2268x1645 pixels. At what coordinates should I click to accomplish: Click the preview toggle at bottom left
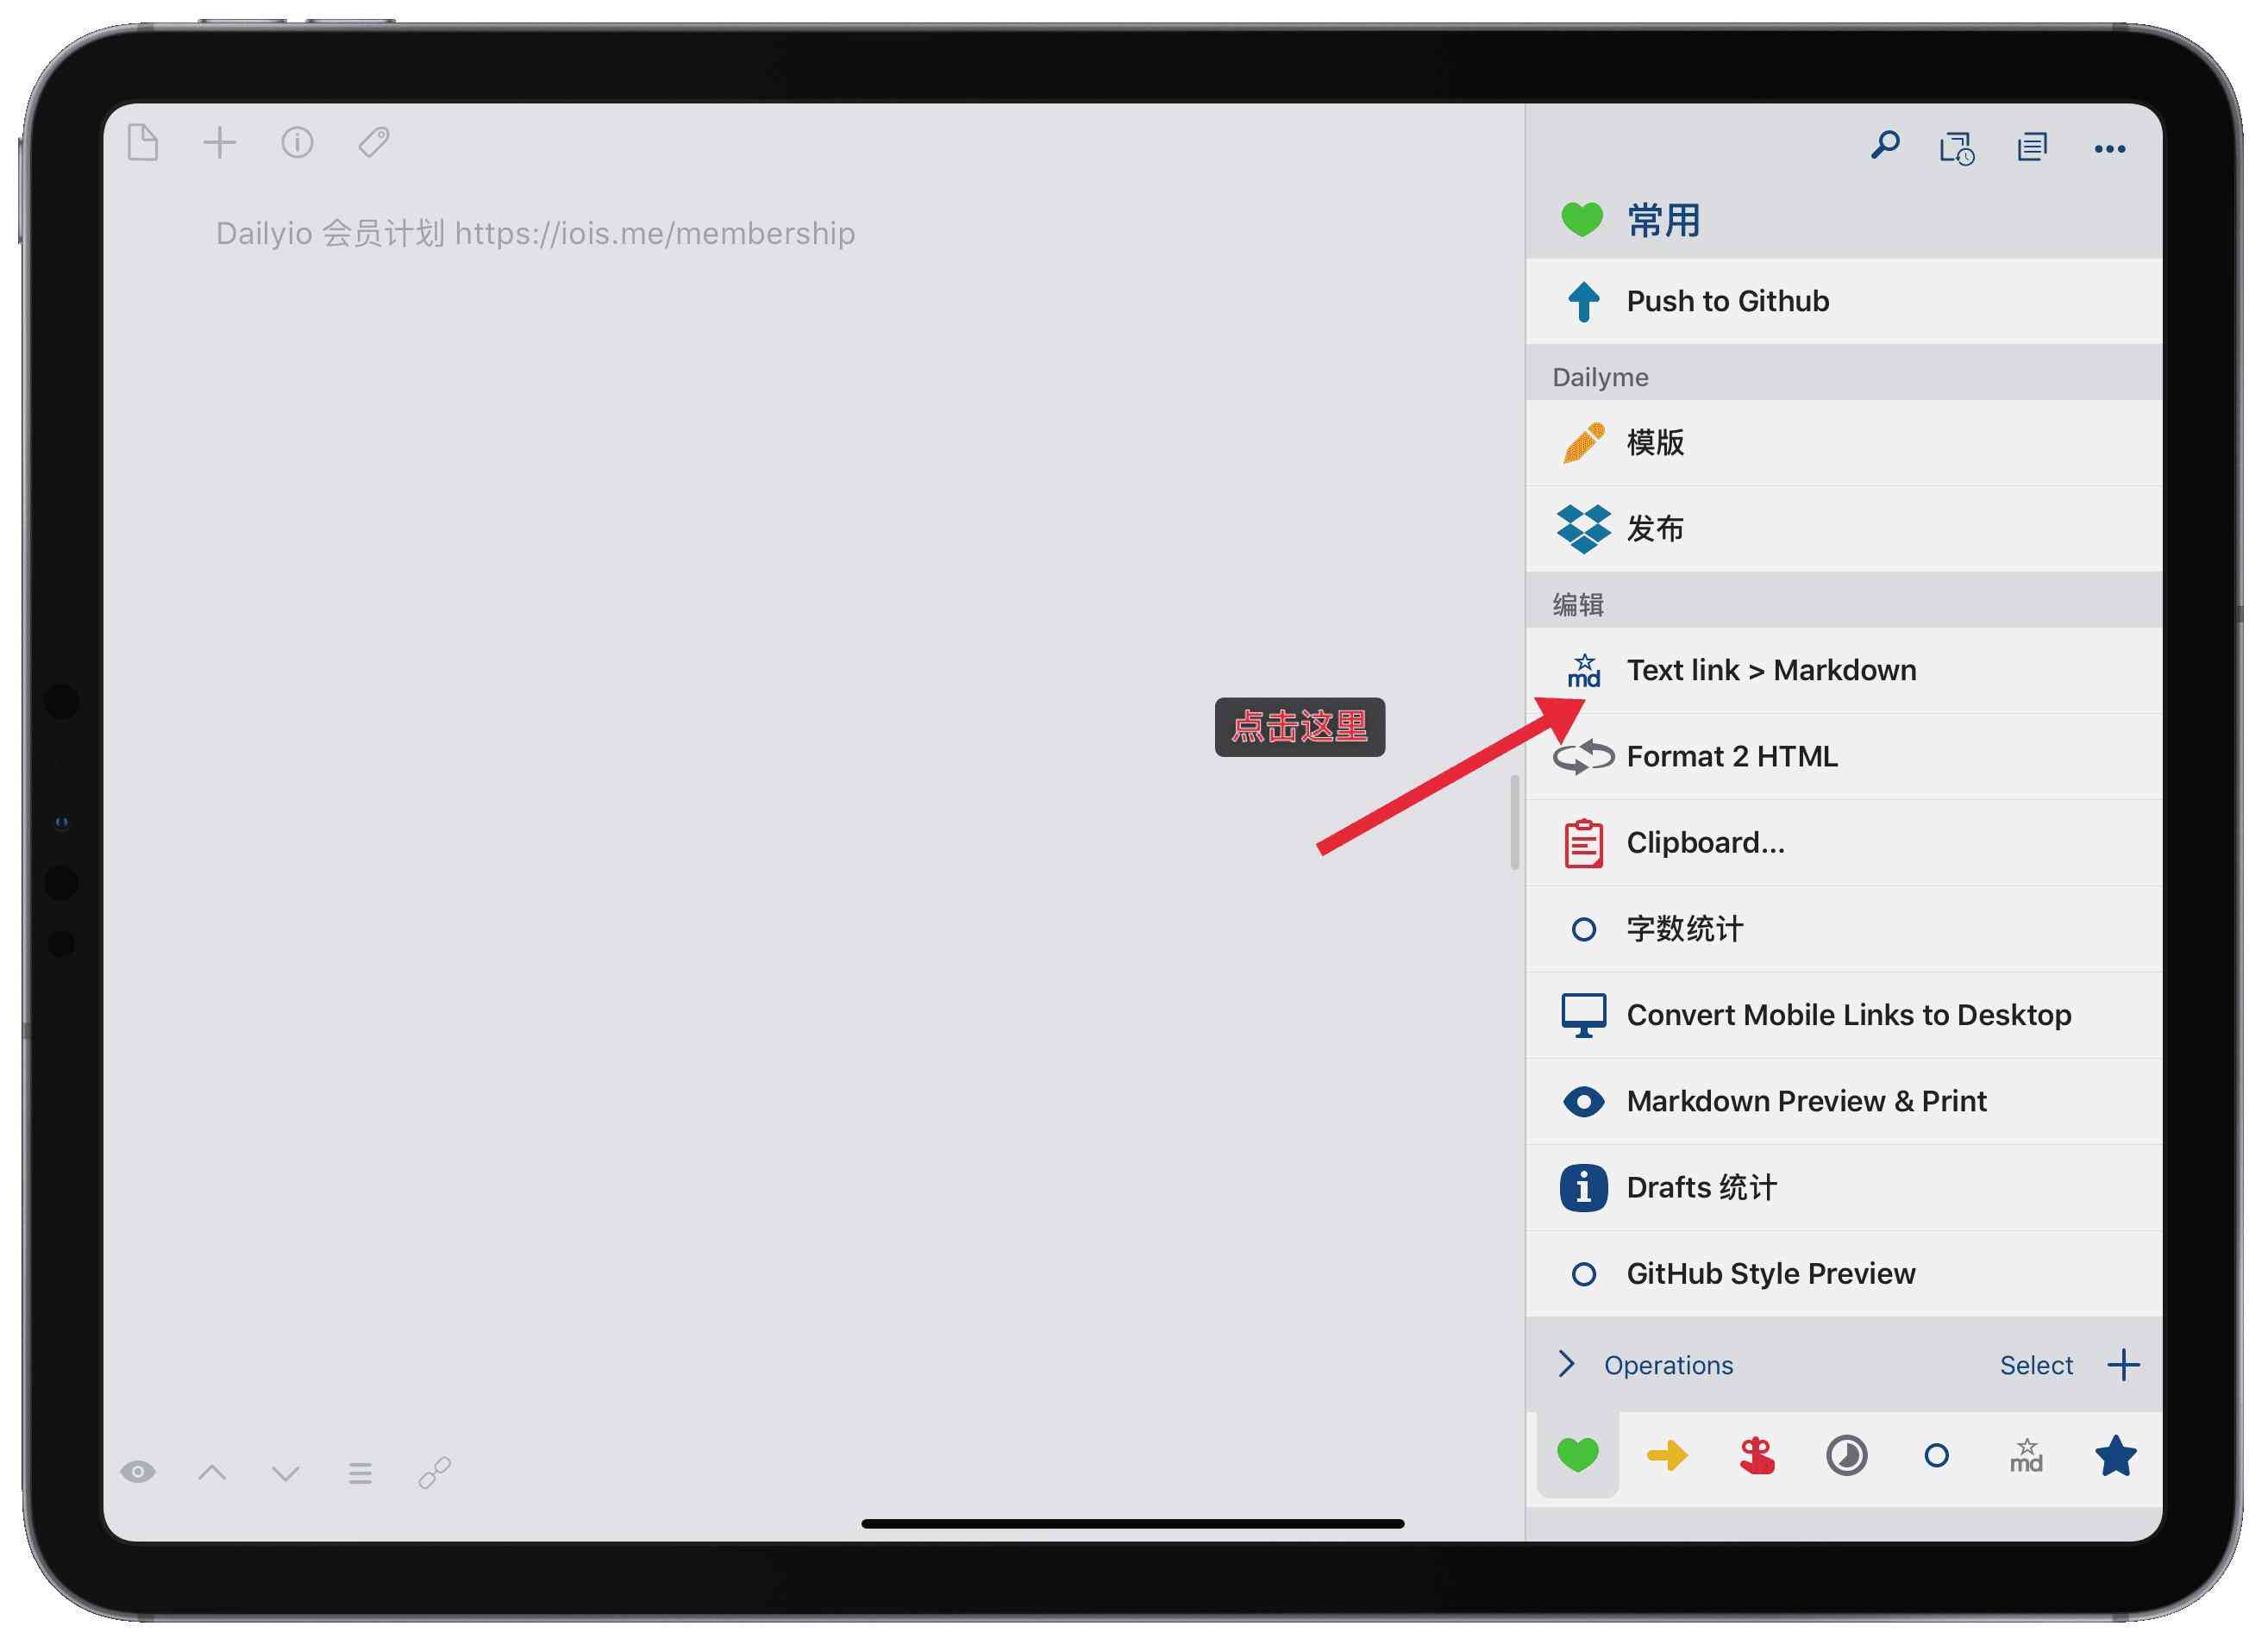pyautogui.click(x=137, y=1471)
